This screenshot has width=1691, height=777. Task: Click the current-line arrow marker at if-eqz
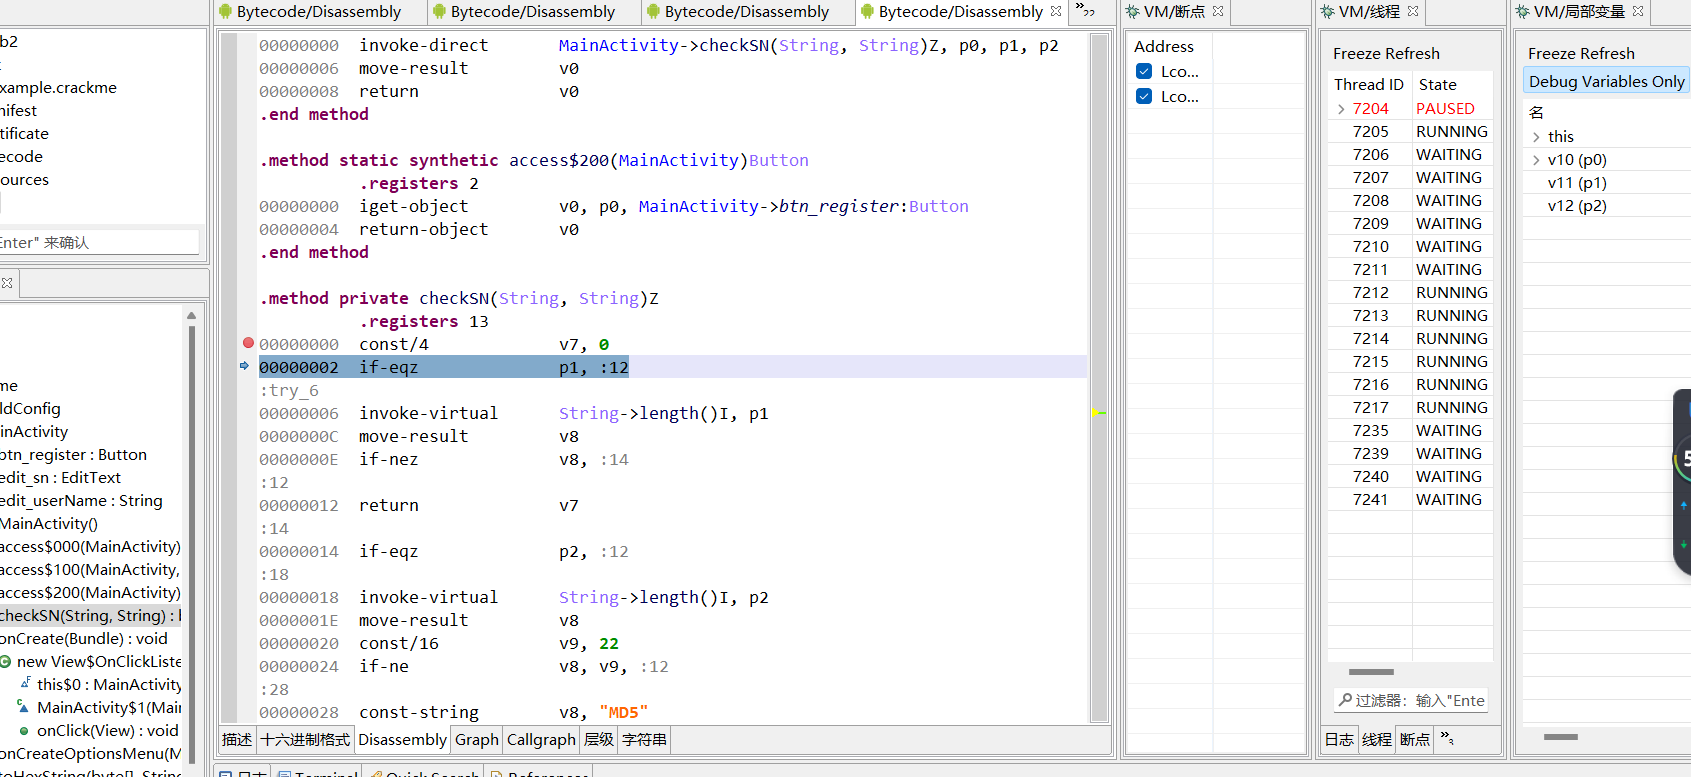pos(245,366)
